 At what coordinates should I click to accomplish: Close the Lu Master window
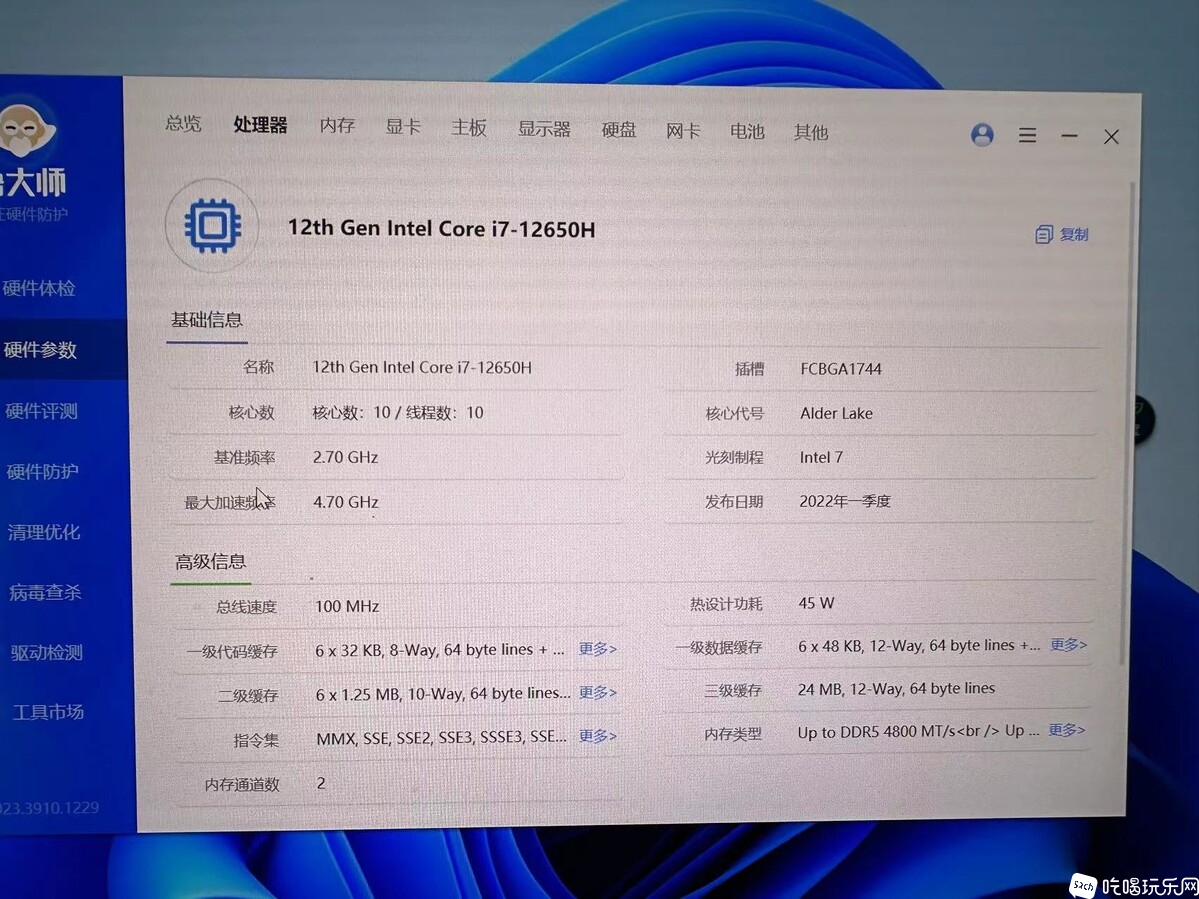1111,137
